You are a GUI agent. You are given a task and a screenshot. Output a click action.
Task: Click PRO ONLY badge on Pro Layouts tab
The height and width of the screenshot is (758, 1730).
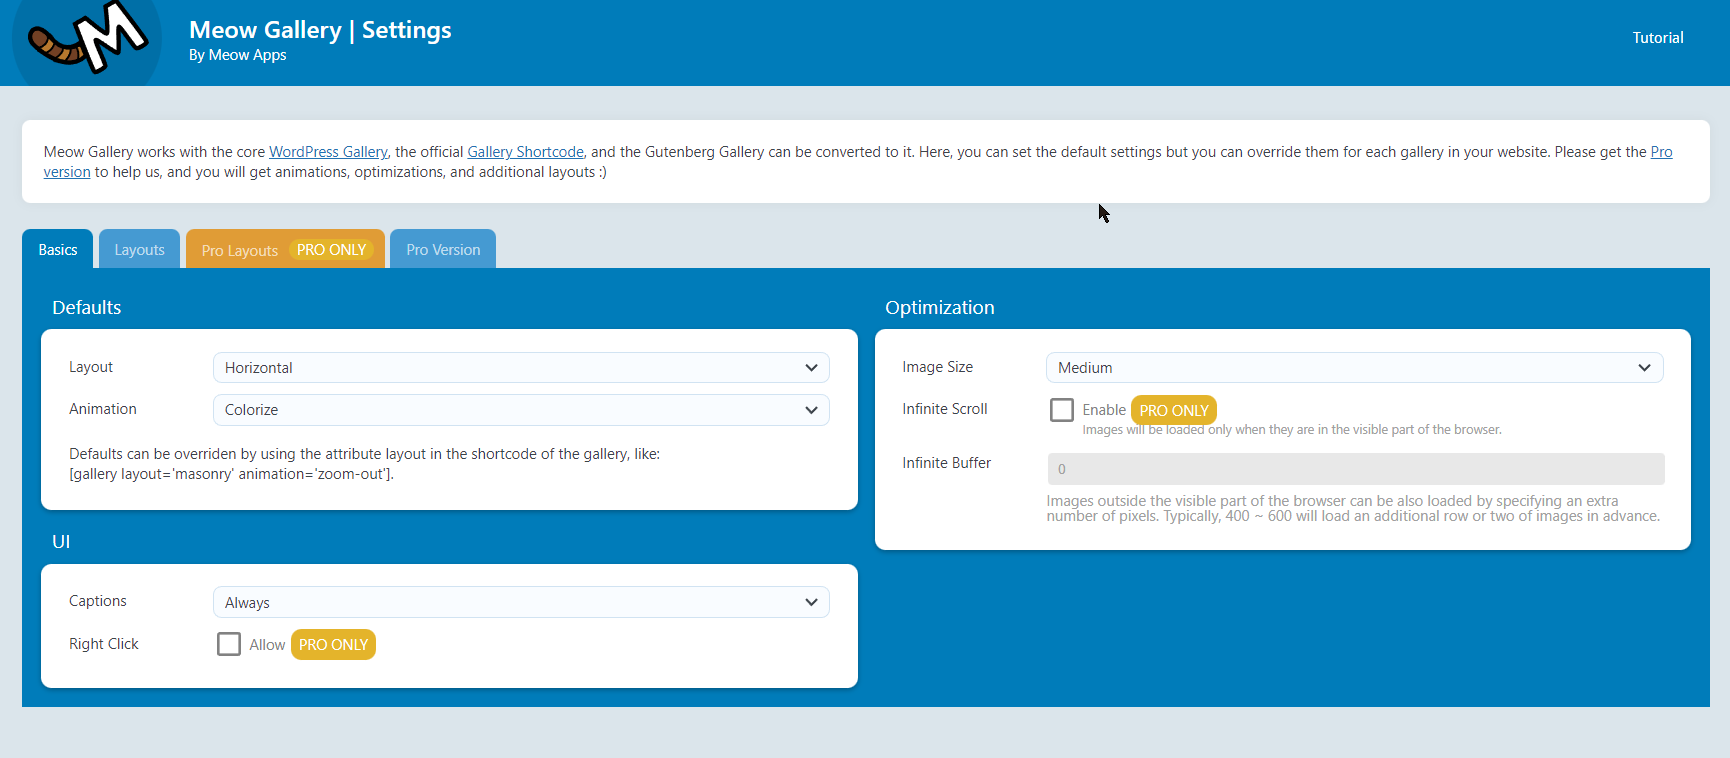[331, 250]
